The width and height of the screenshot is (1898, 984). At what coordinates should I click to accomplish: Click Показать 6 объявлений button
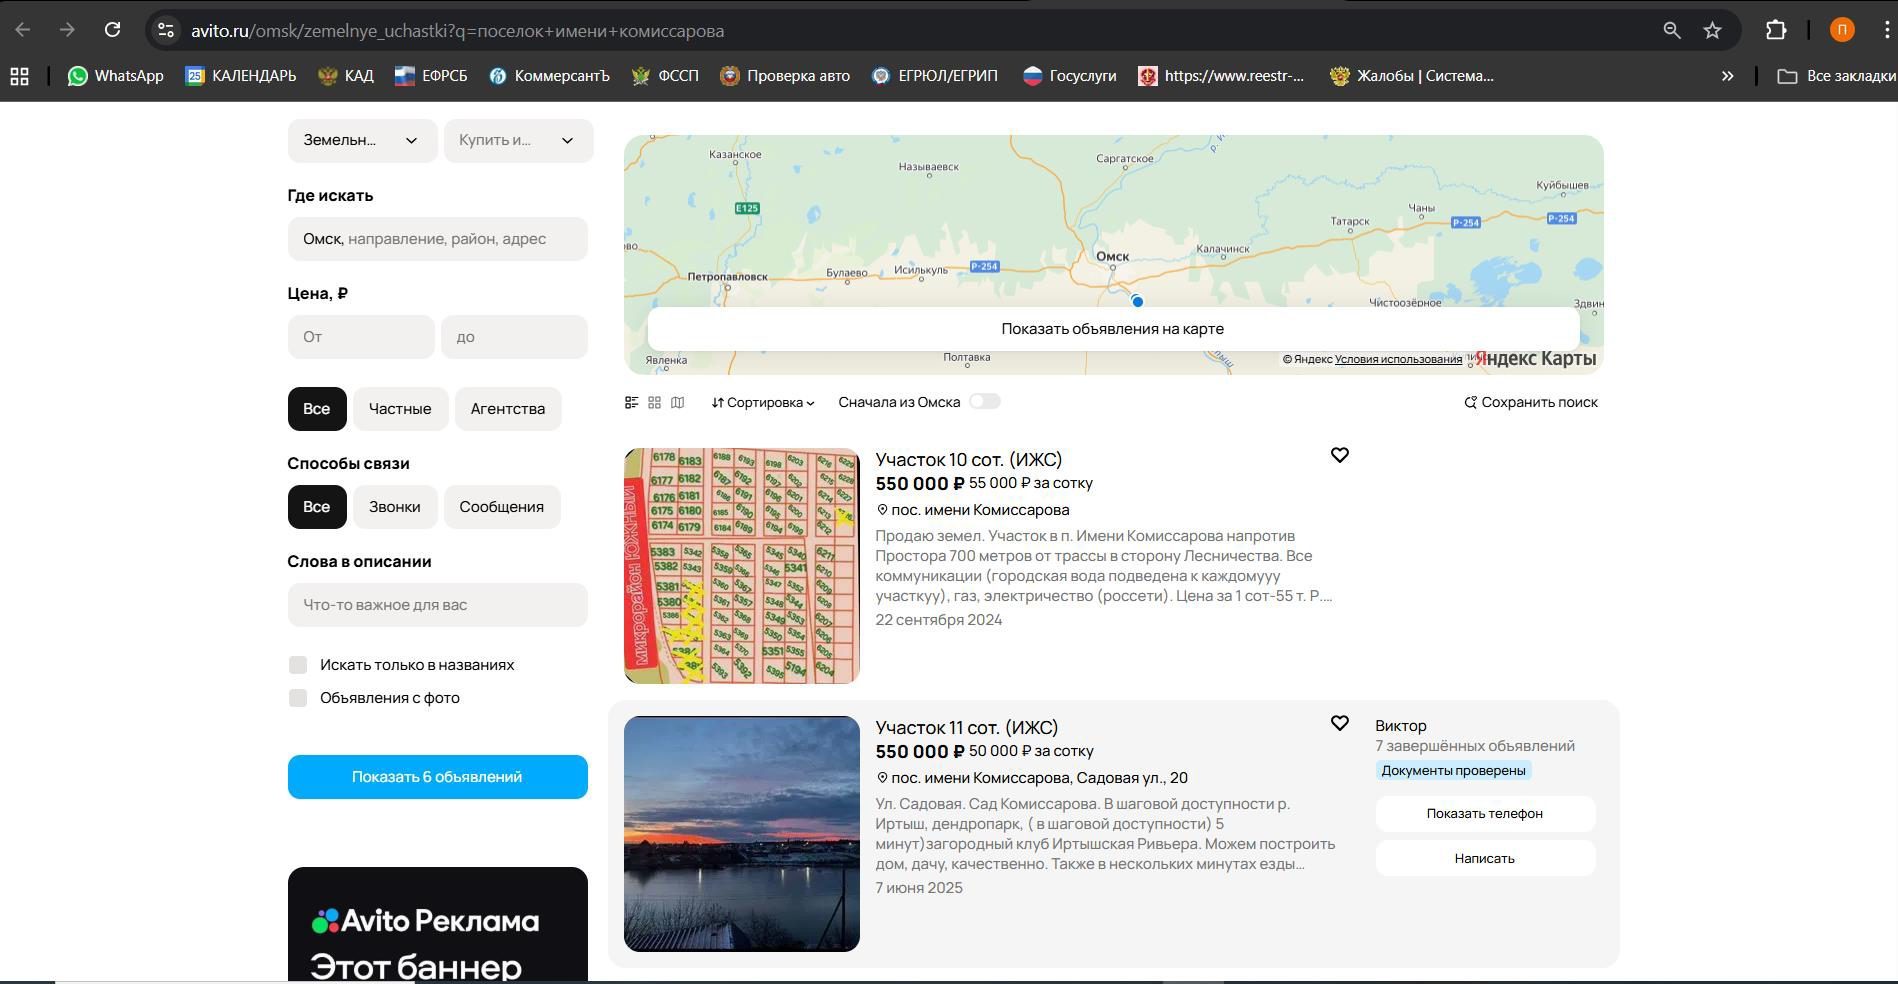(x=437, y=777)
